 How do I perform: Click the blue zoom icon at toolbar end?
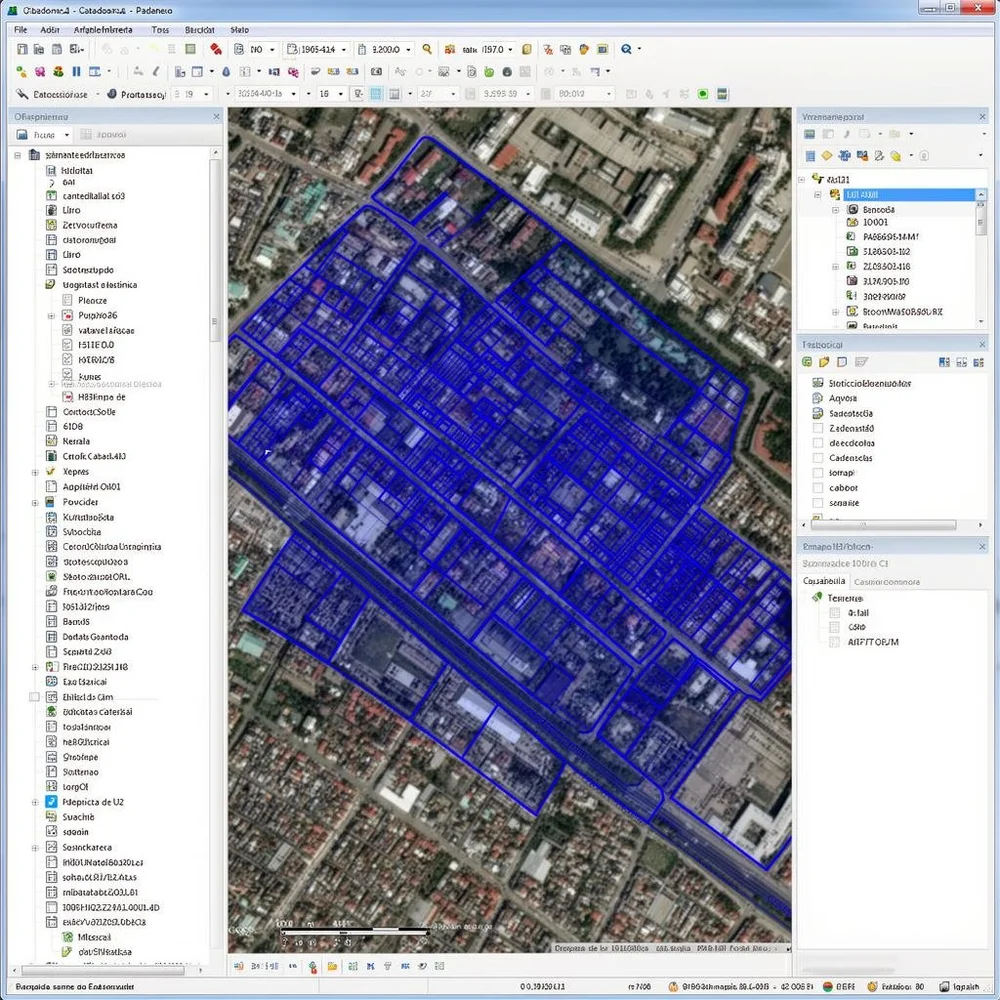point(626,49)
